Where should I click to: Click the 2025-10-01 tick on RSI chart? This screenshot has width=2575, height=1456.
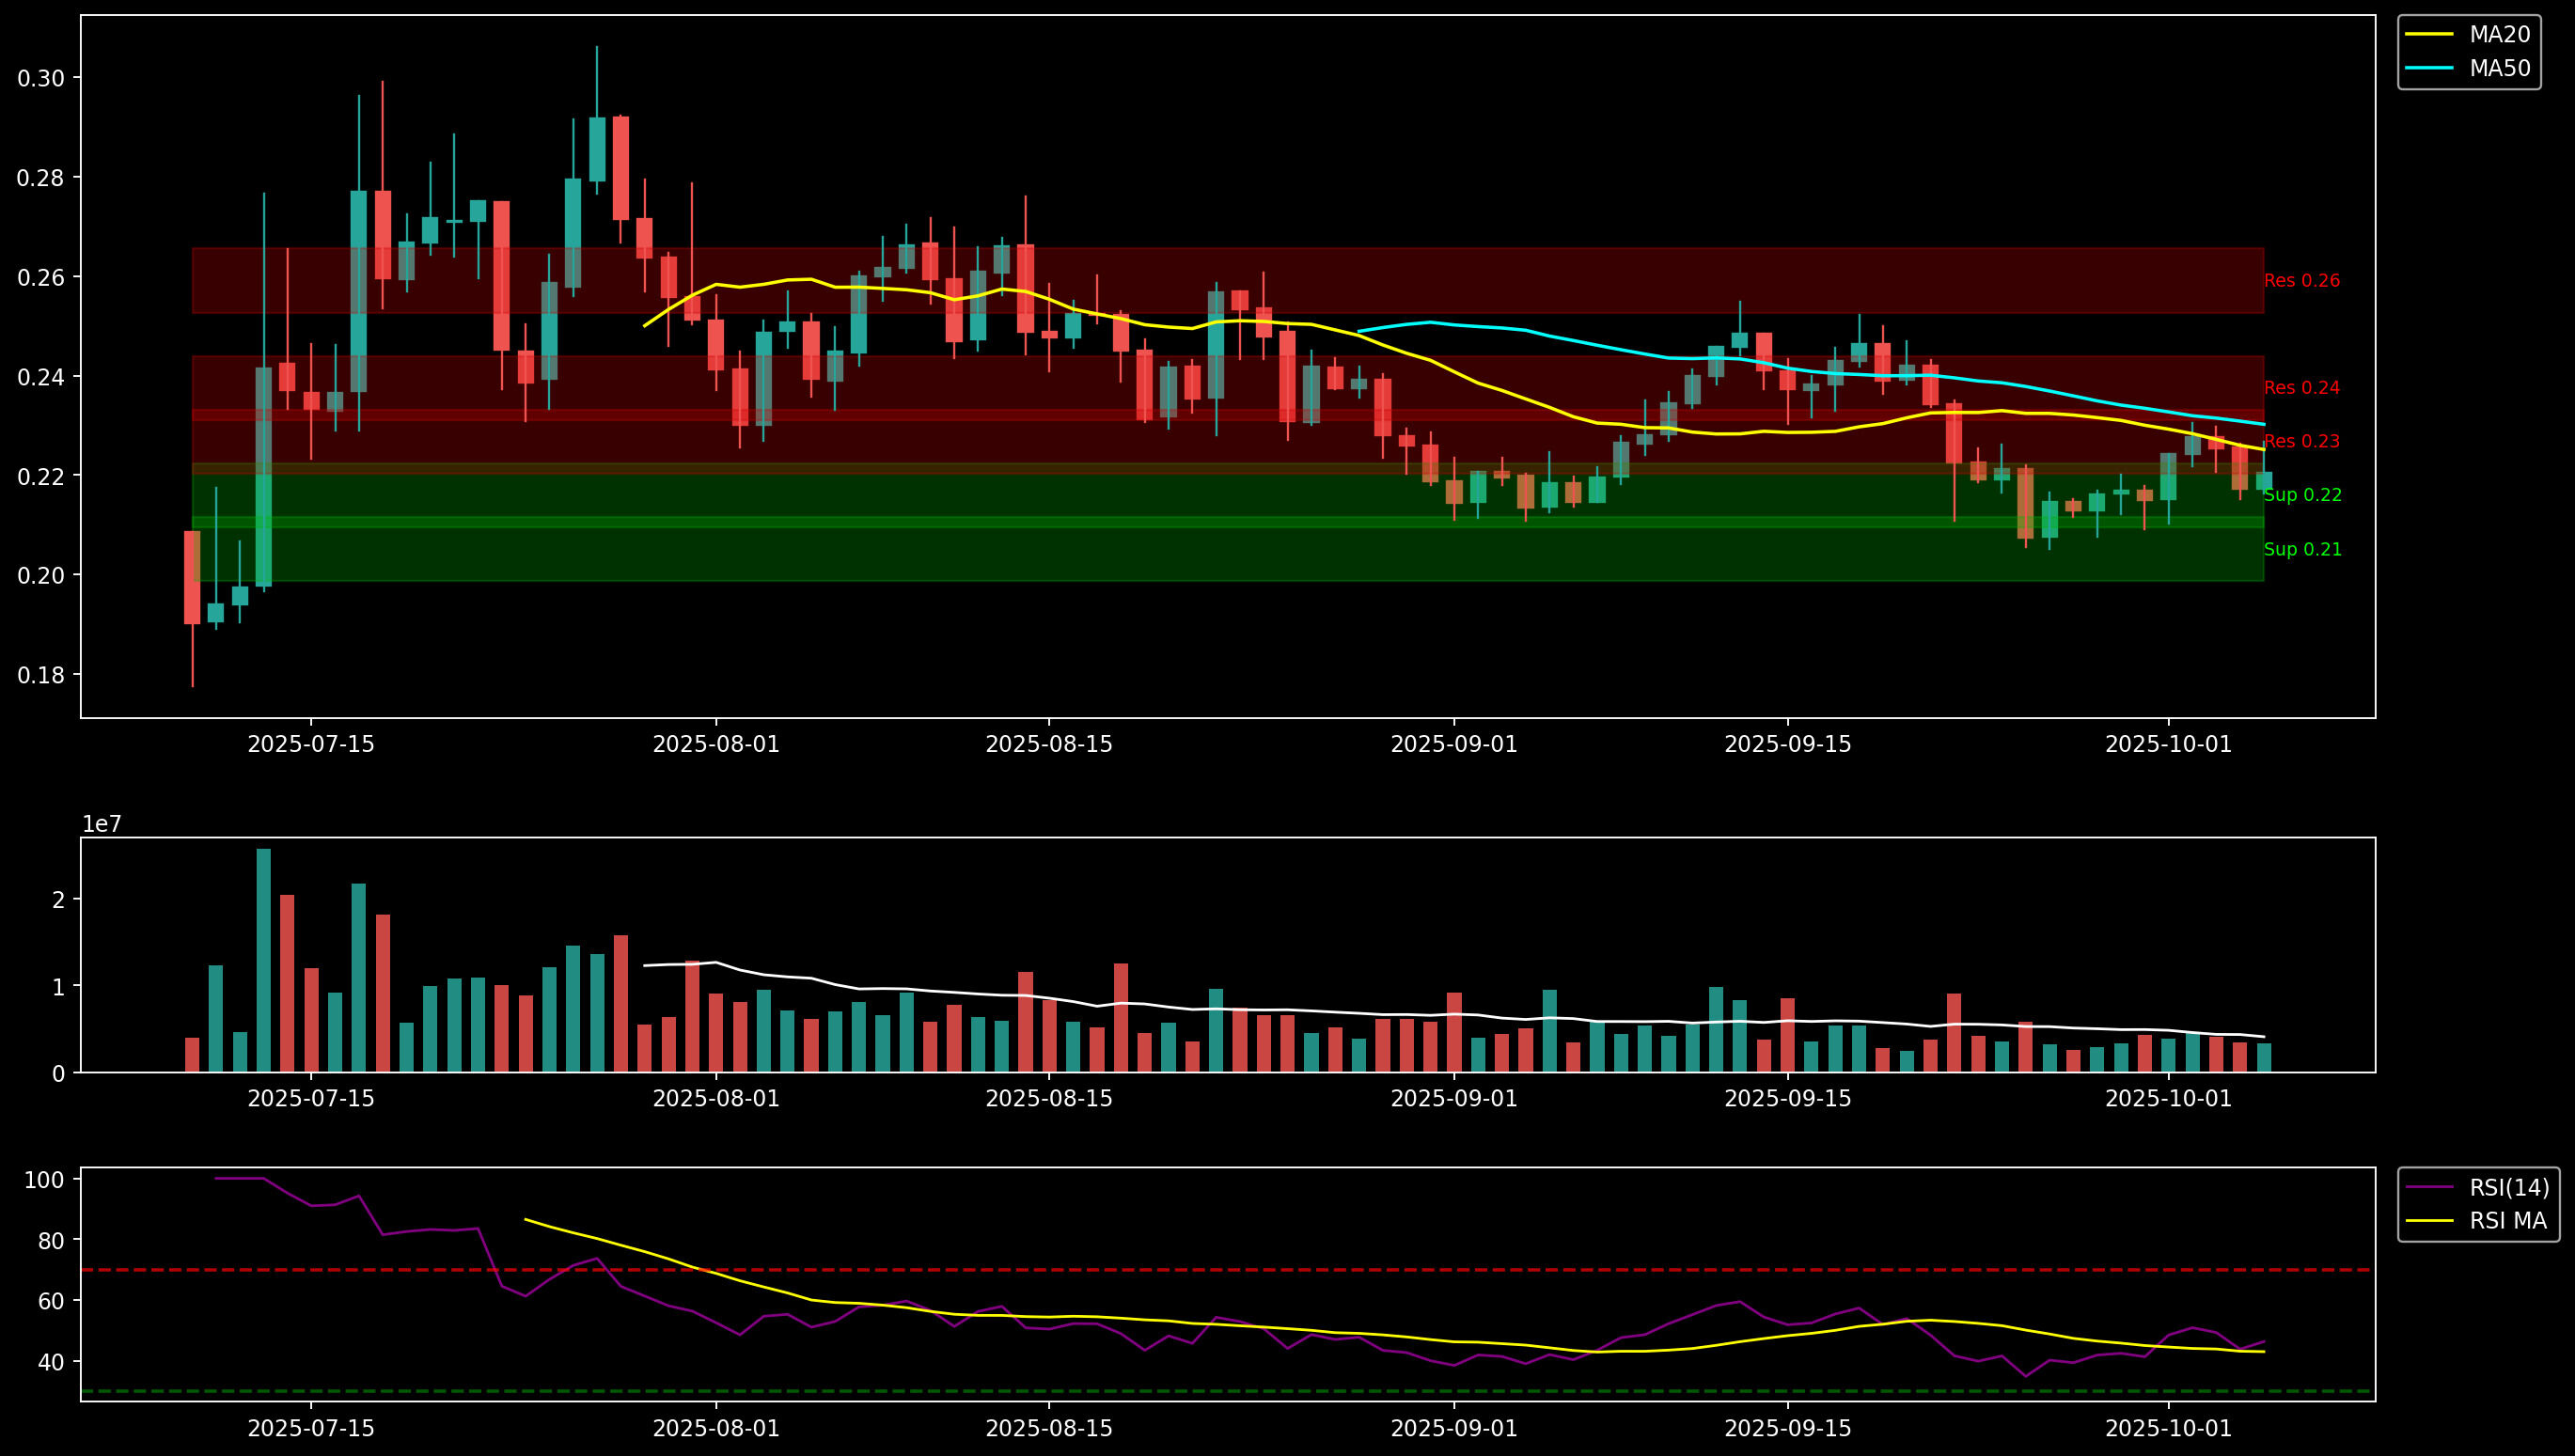2168,1429
